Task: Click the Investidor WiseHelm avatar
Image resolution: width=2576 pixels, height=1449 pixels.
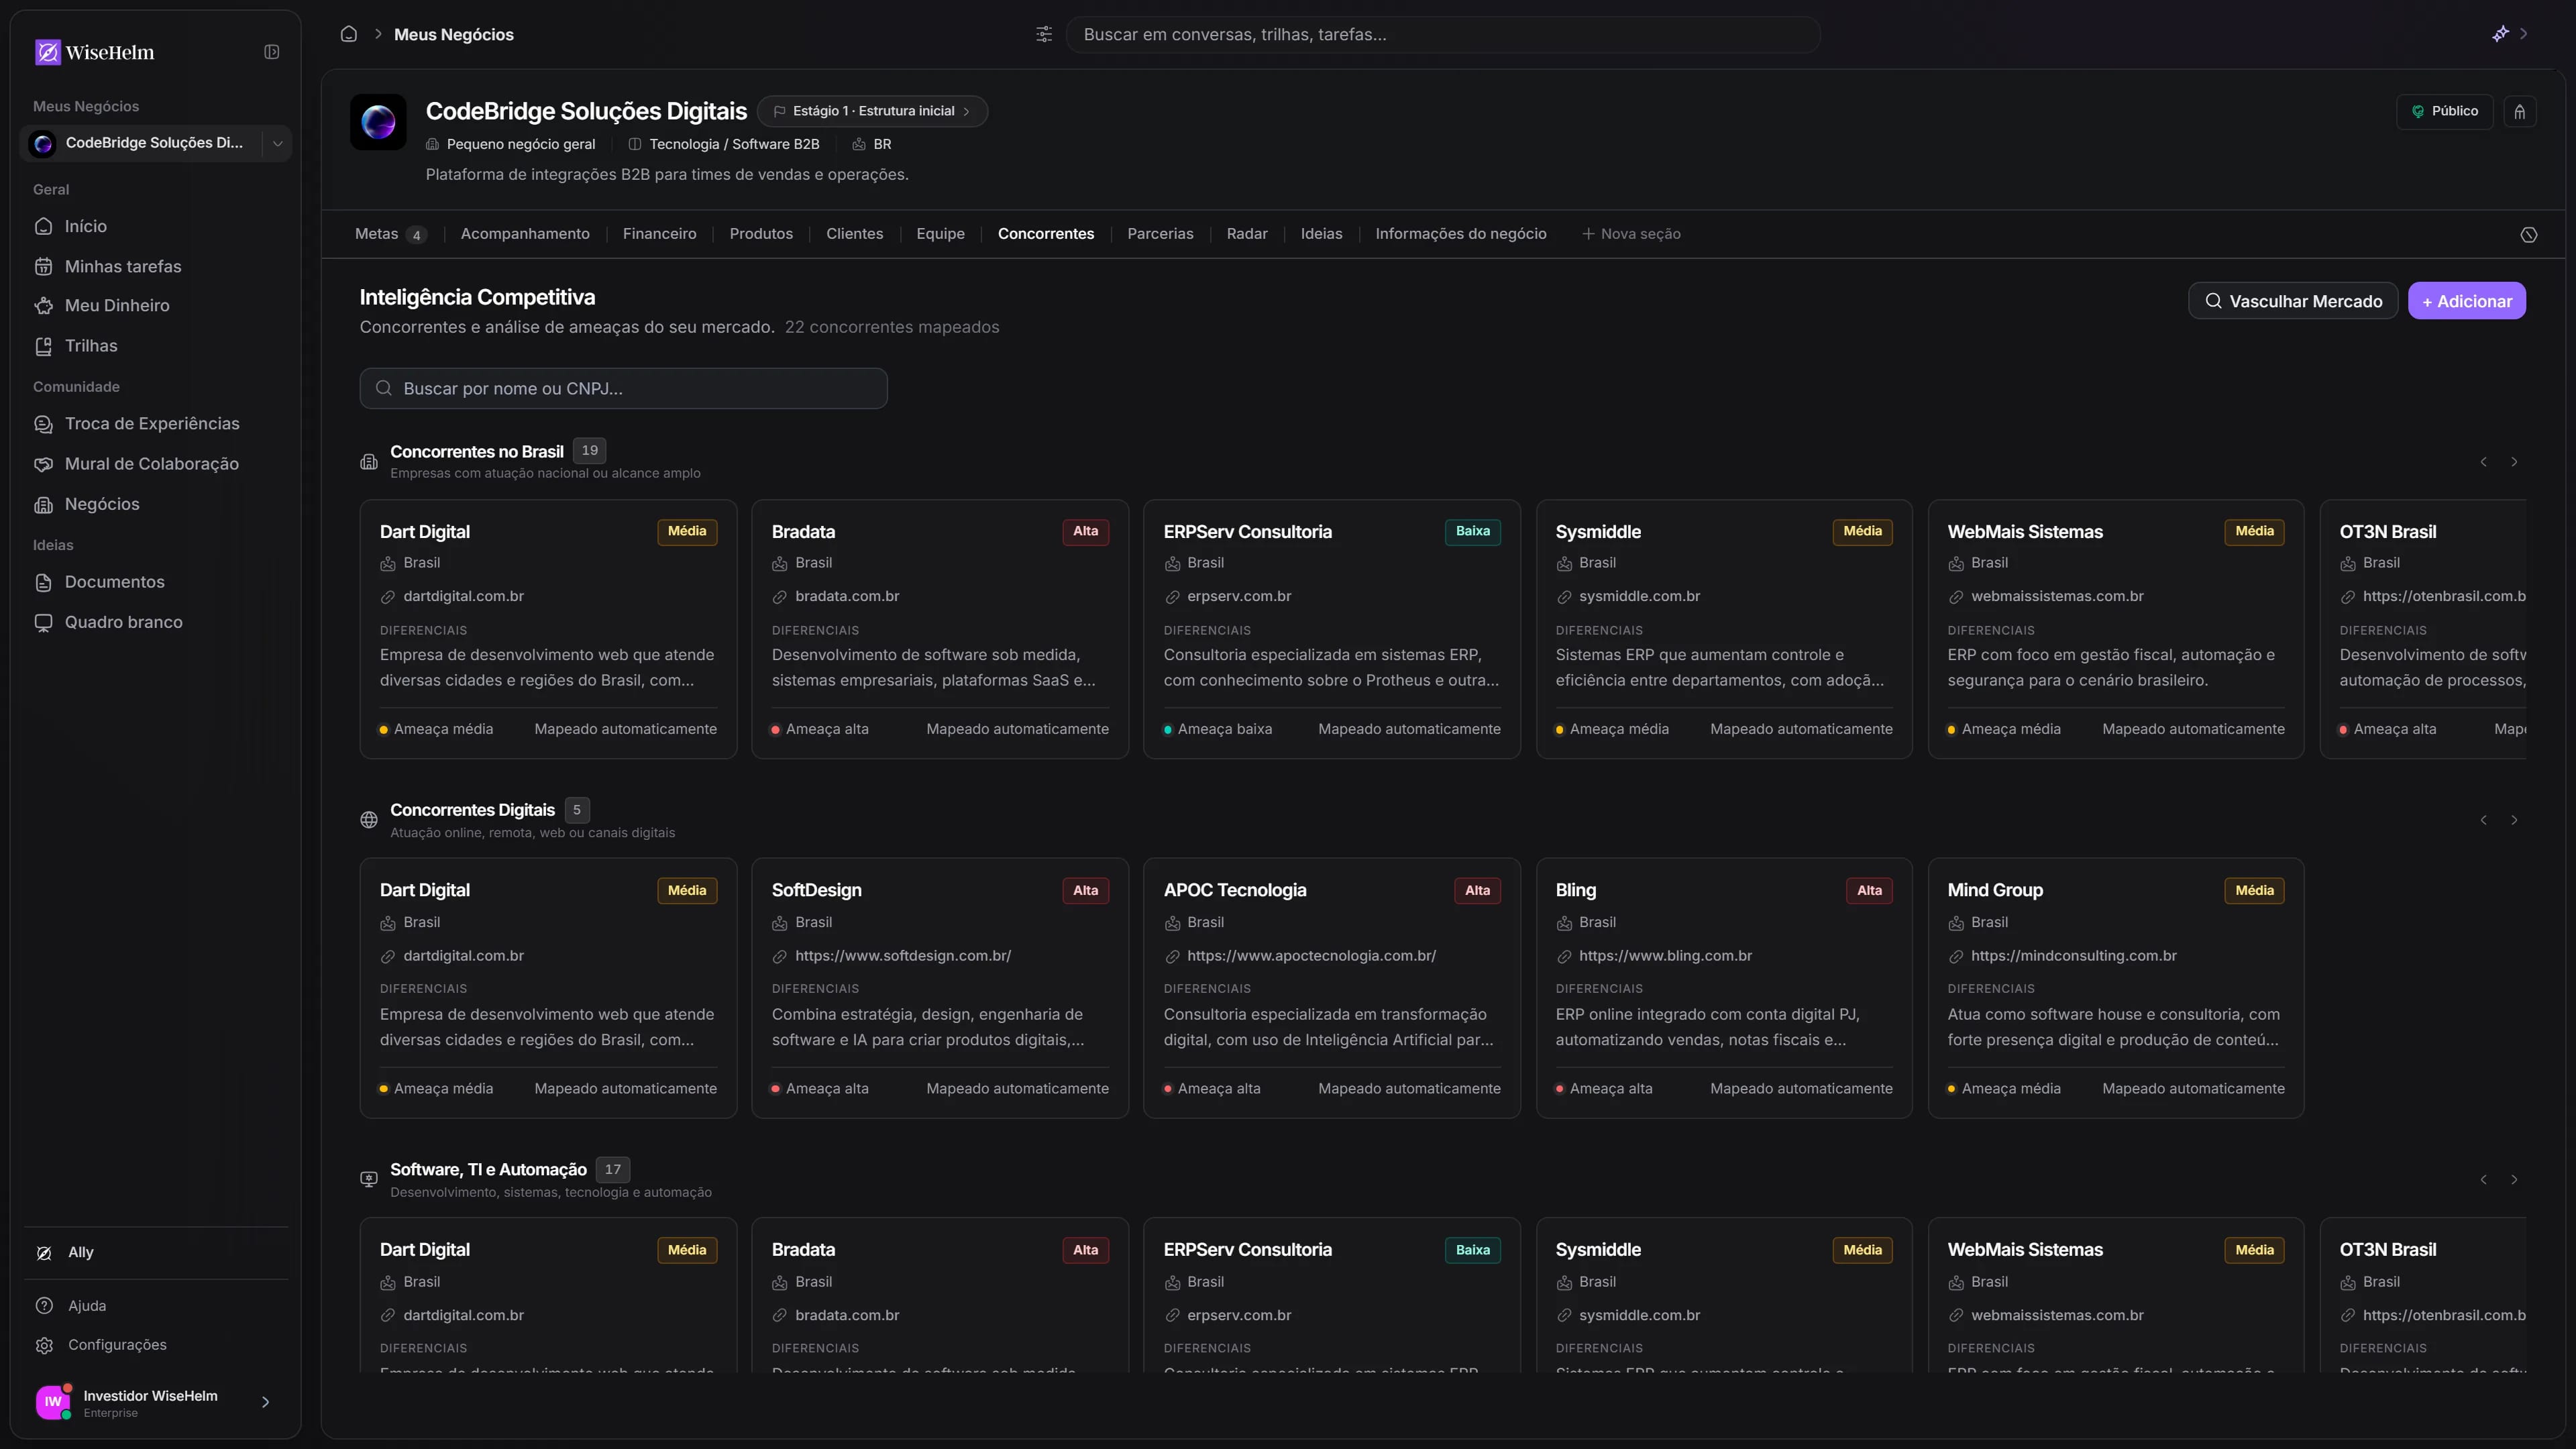Action: (x=53, y=1401)
